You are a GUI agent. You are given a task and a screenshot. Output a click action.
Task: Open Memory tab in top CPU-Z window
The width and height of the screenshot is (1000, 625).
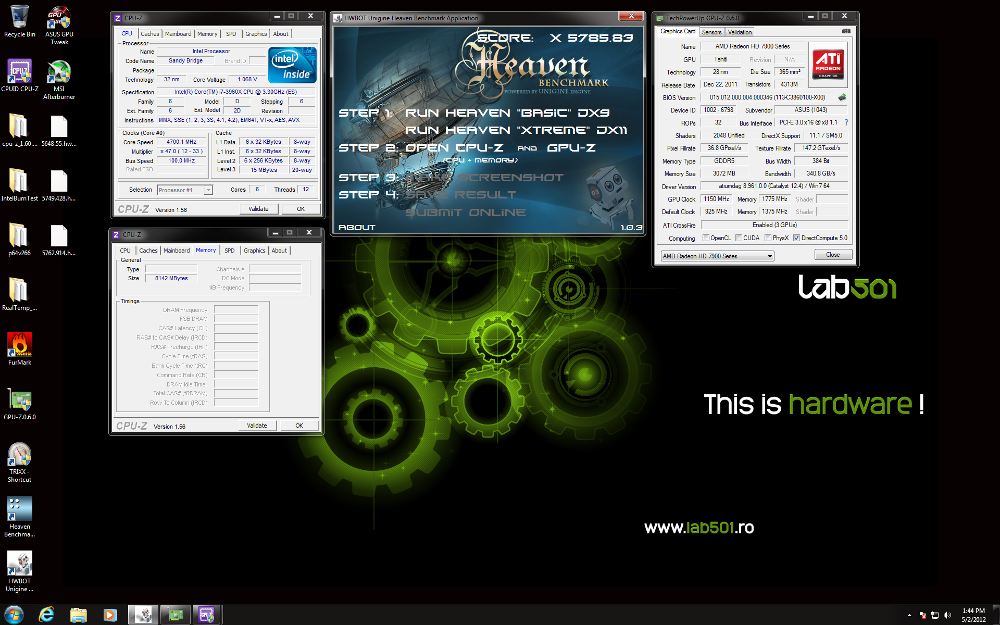coord(207,33)
